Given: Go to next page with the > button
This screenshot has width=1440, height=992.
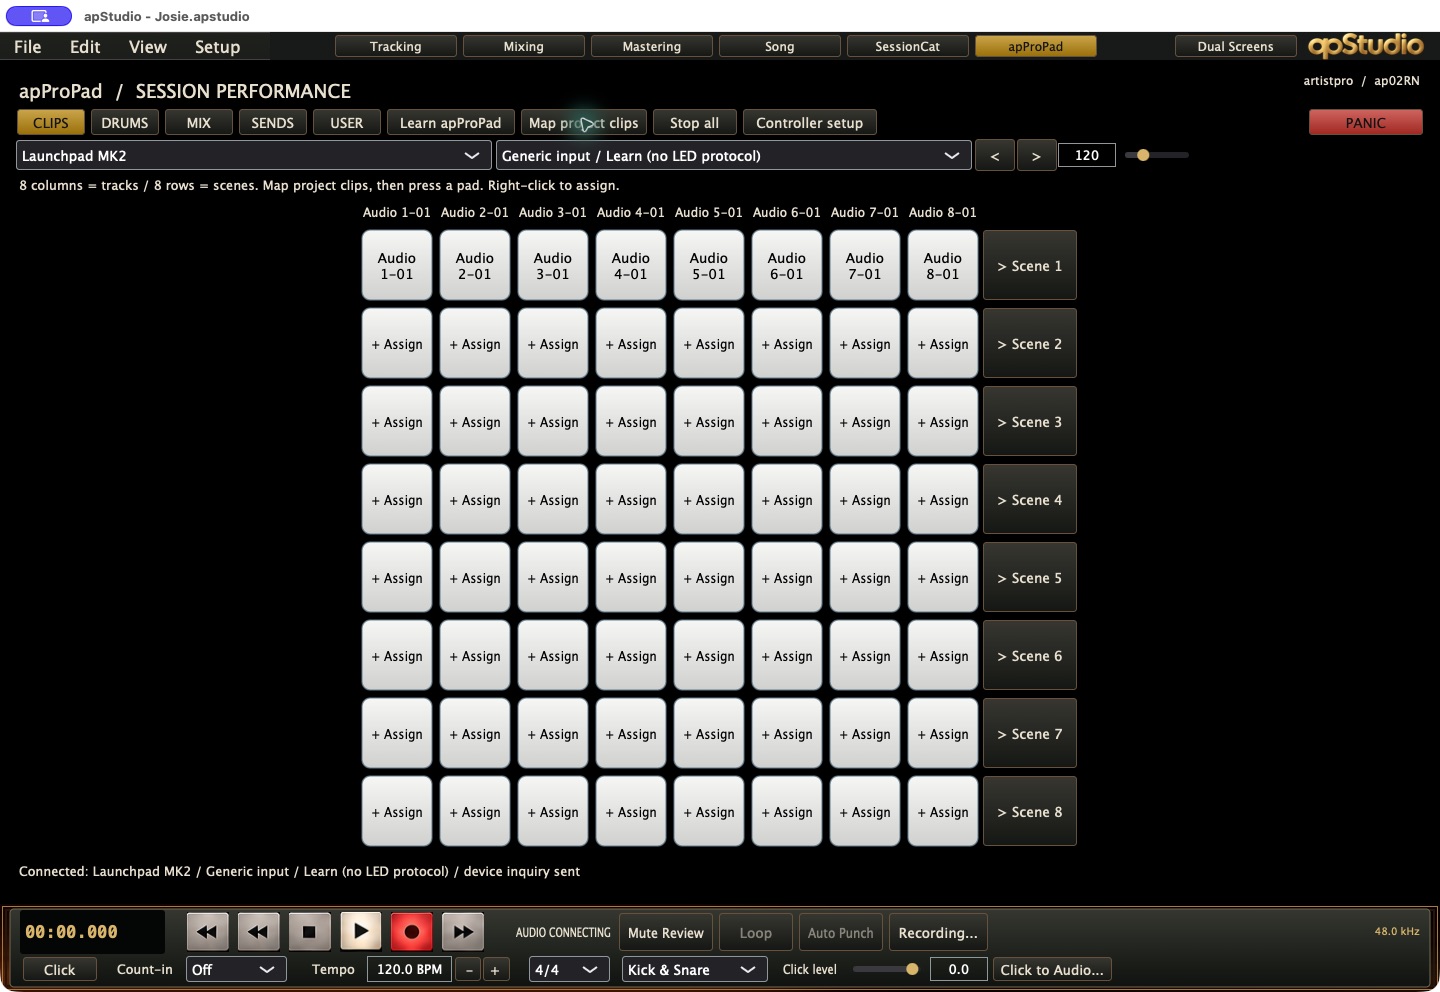Looking at the screenshot, I should [1037, 156].
